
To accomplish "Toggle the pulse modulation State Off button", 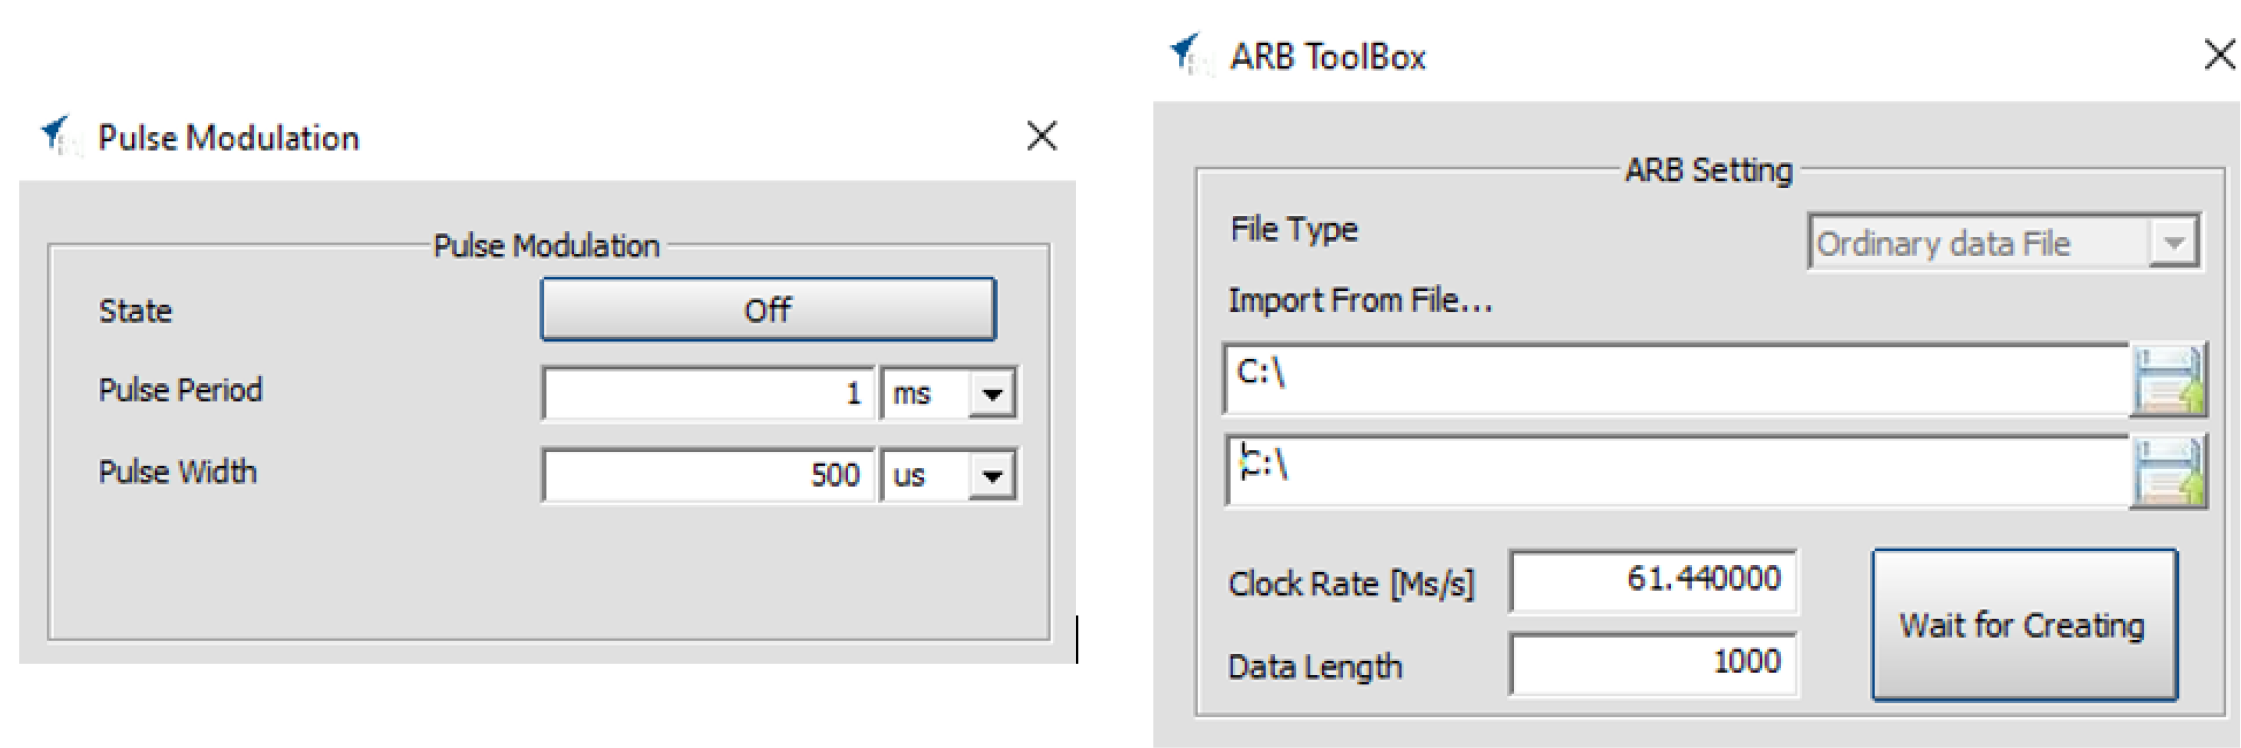I will pos(767,310).
